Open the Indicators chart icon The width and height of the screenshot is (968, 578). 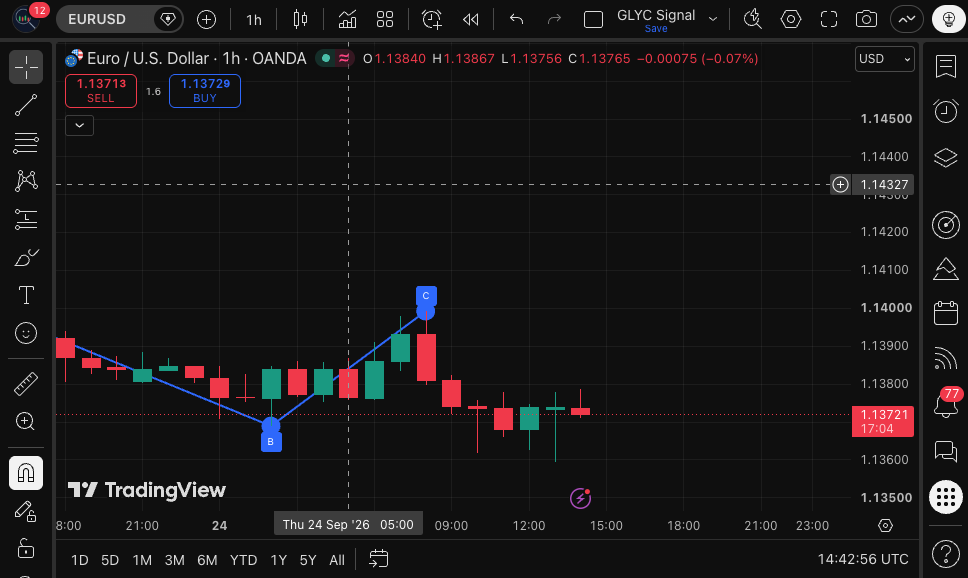(347, 19)
